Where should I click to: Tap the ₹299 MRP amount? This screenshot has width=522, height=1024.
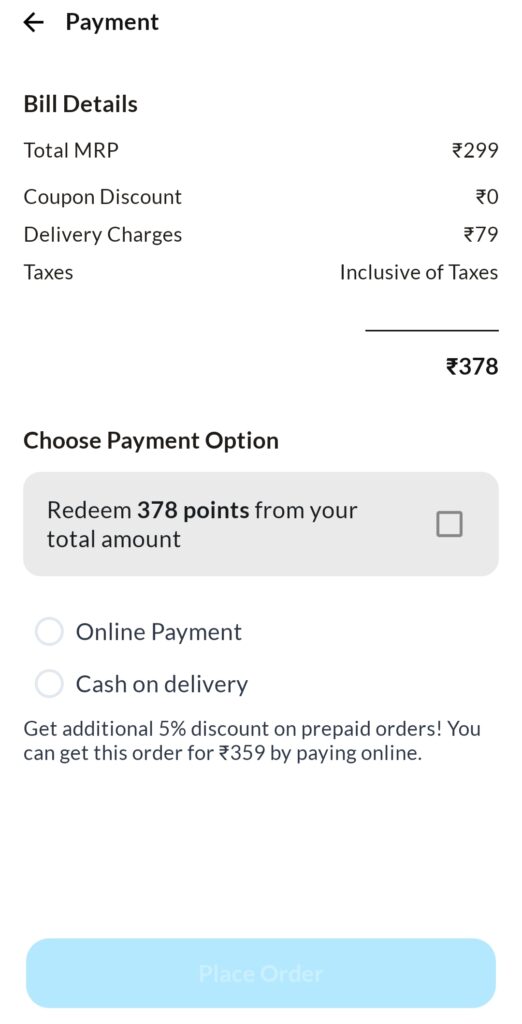pos(475,151)
